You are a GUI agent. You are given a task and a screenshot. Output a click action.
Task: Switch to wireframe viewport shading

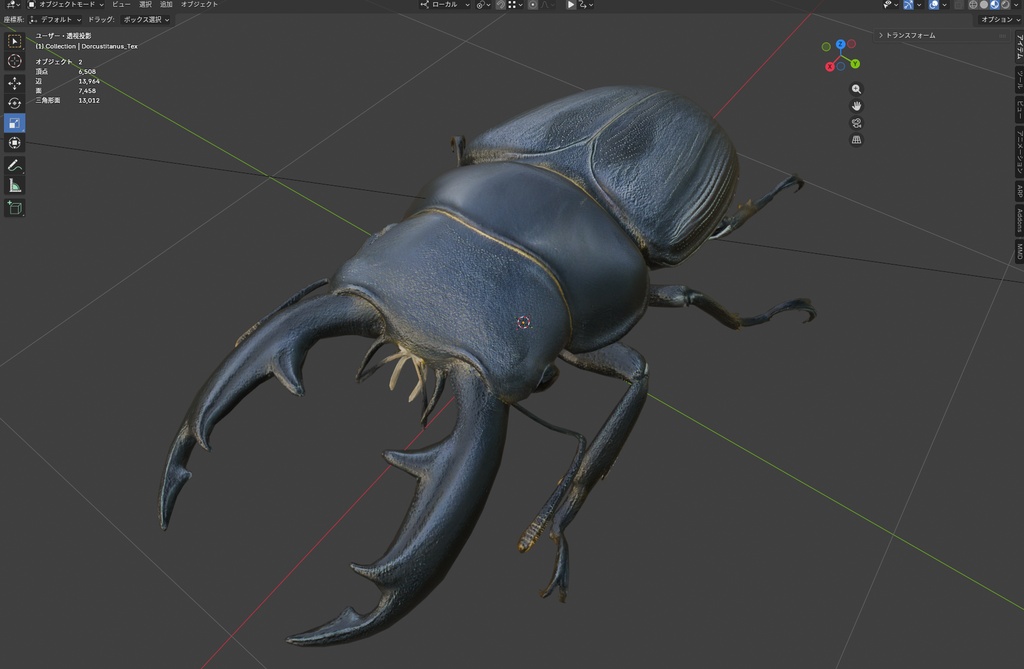point(973,5)
